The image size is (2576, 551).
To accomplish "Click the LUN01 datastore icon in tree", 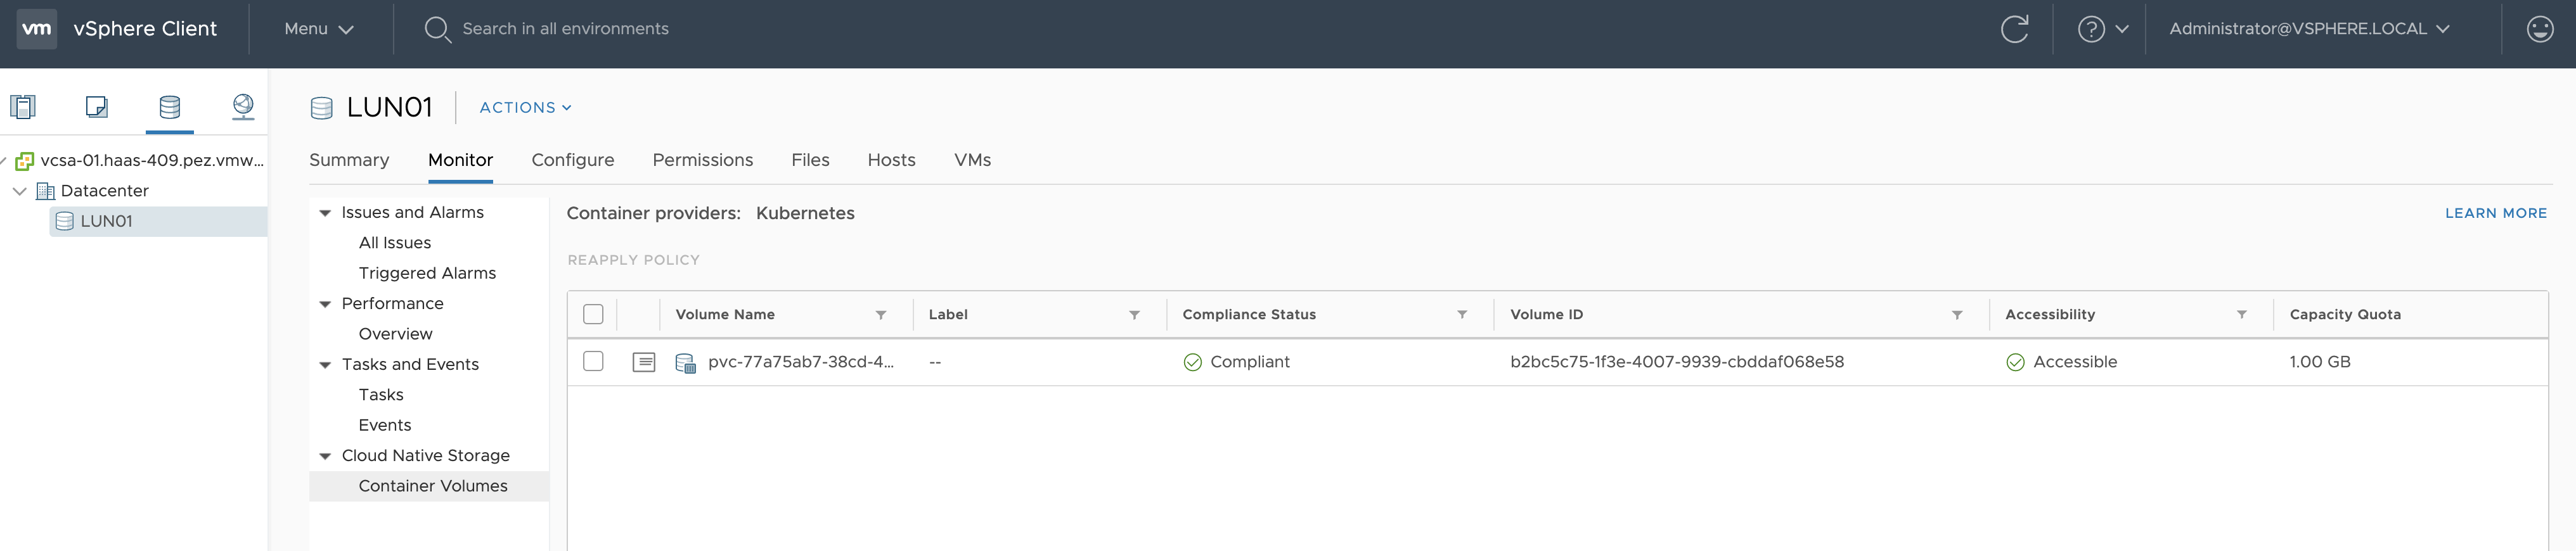I will coord(65,221).
